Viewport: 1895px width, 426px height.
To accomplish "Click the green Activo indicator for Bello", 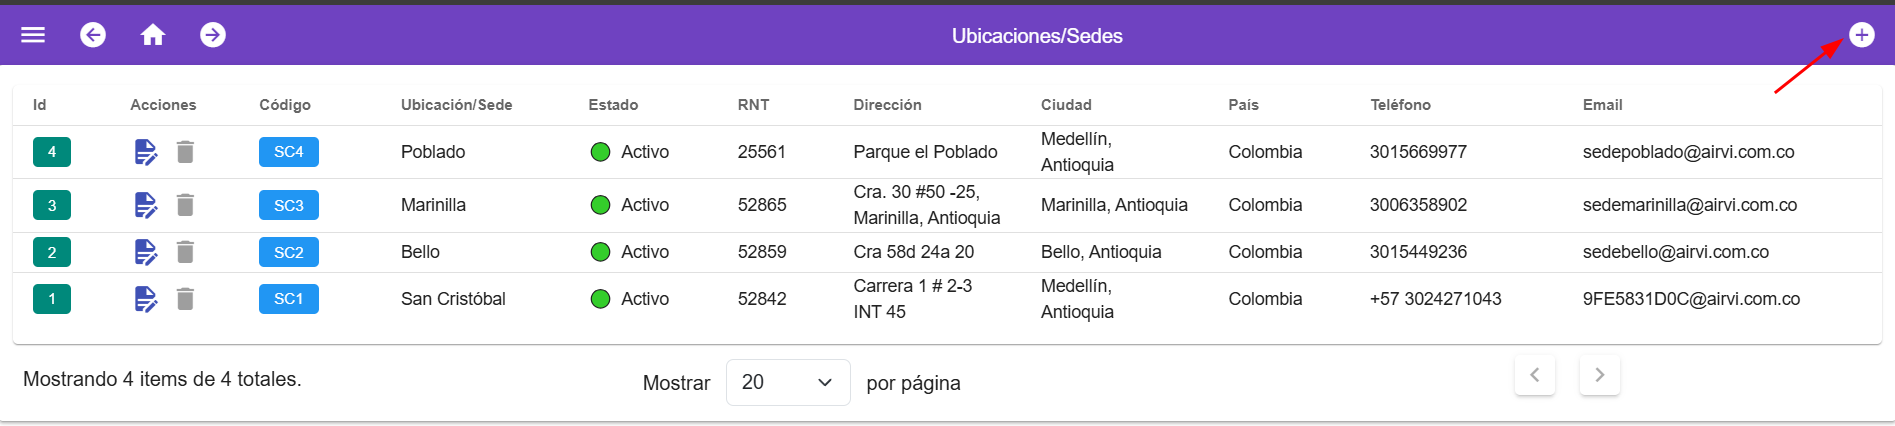I will pyautogui.click(x=600, y=252).
